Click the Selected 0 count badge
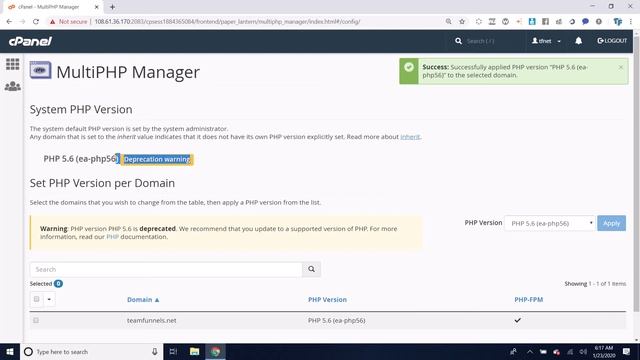The height and width of the screenshot is (360, 640). click(x=58, y=284)
